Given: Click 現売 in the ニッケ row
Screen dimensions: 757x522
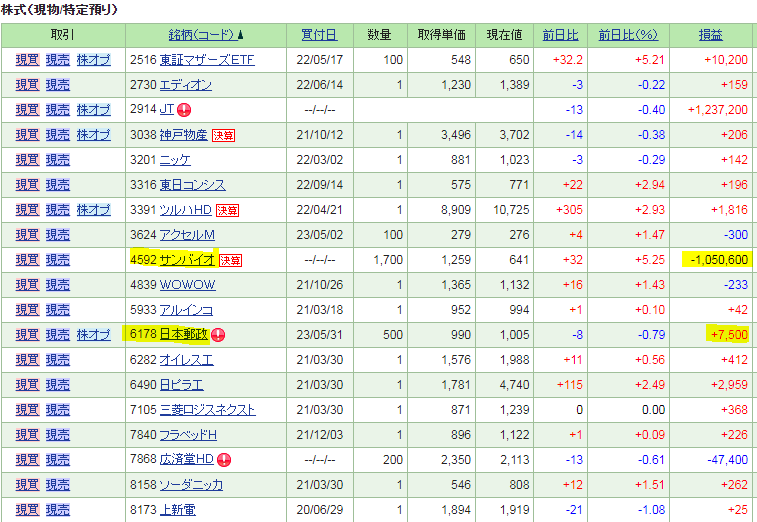Looking at the screenshot, I should [58, 160].
